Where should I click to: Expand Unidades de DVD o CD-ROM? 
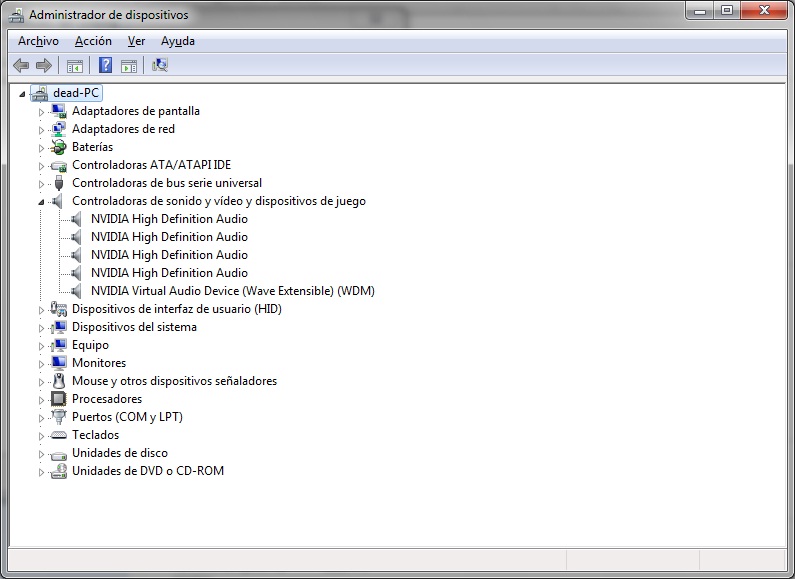point(42,472)
